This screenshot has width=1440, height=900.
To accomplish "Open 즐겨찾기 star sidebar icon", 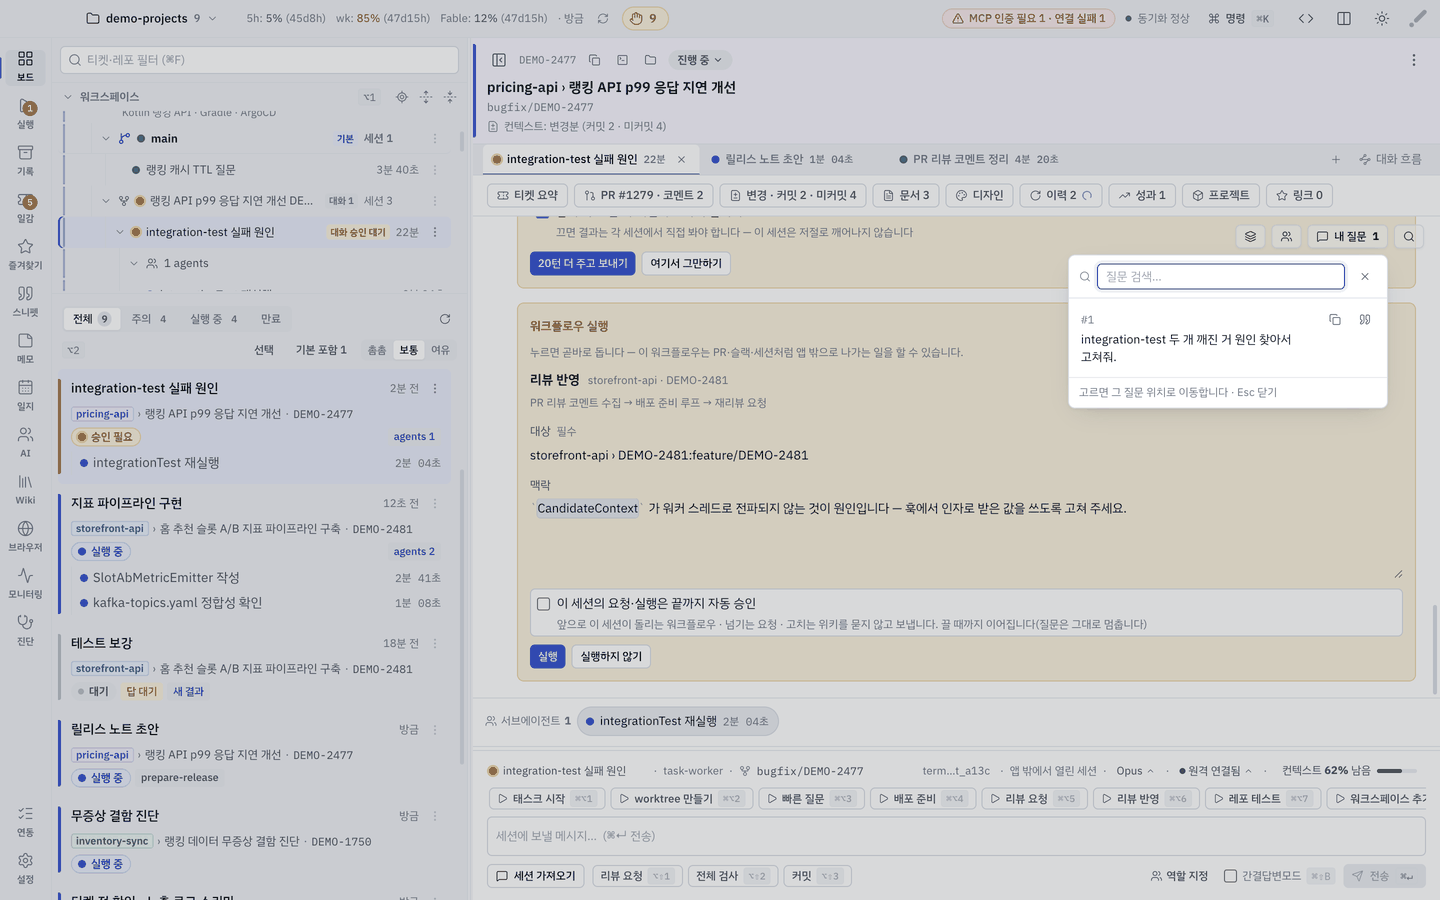I will [x=25, y=254].
